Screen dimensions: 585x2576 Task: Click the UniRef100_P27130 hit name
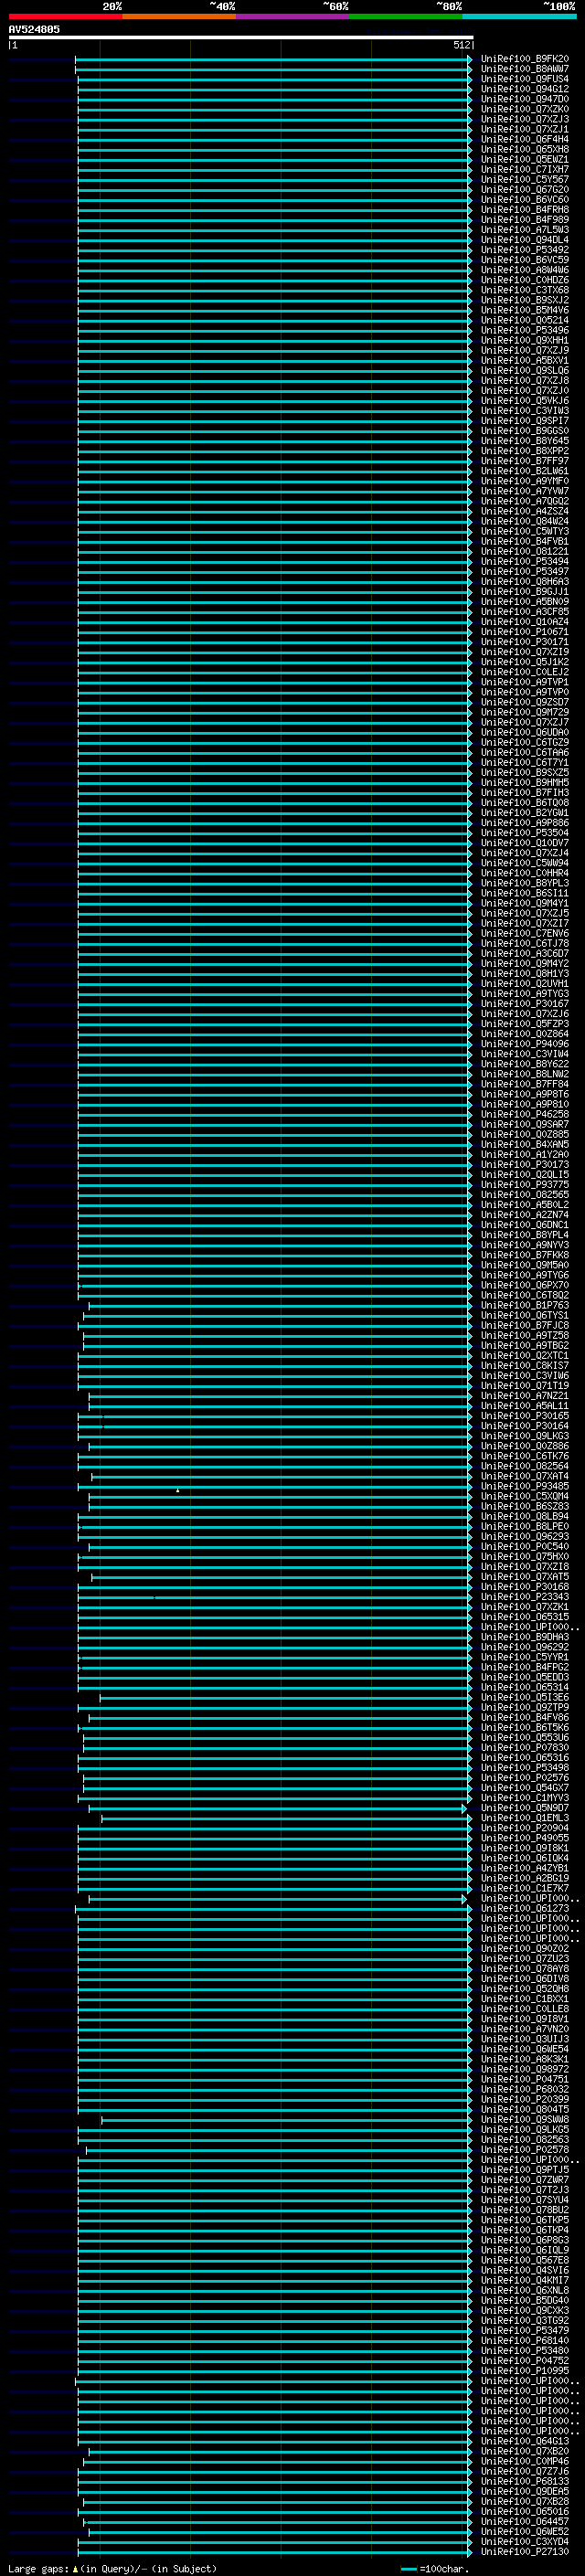pos(524,2551)
